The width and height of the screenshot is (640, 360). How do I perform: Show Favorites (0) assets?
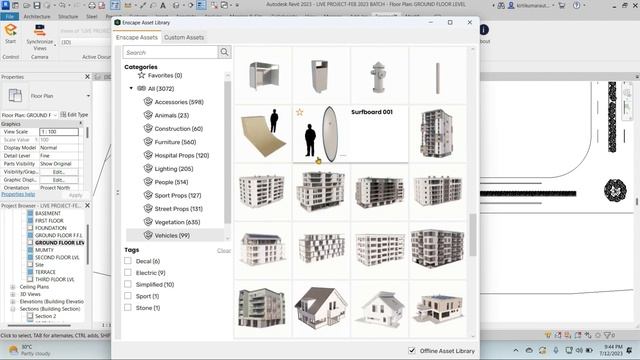[165, 76]
